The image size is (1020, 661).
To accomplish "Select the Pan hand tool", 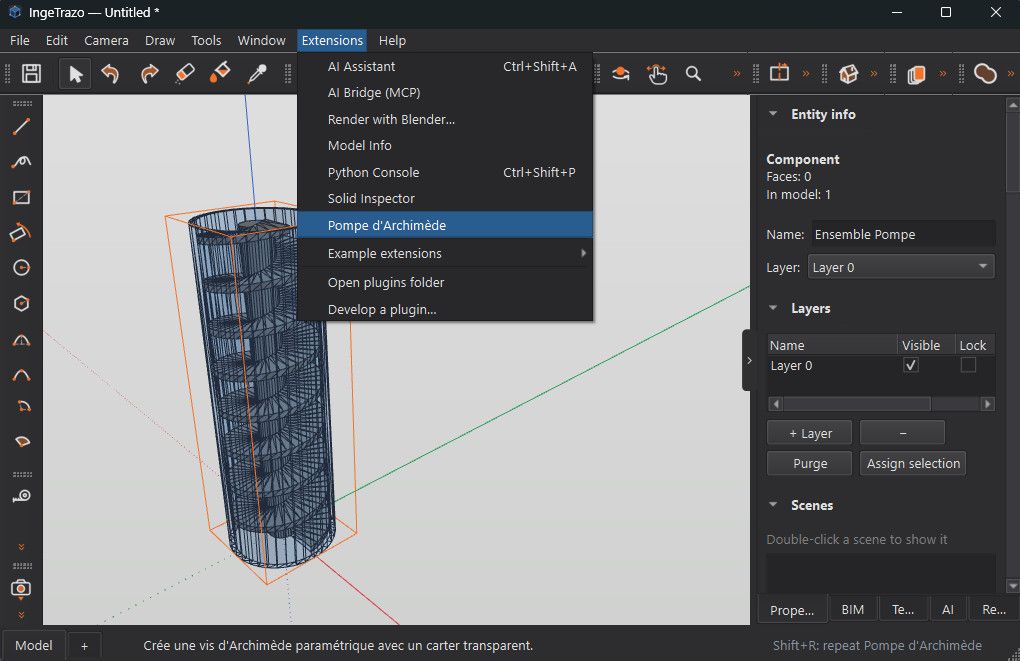I will click(x=657, y=74).
